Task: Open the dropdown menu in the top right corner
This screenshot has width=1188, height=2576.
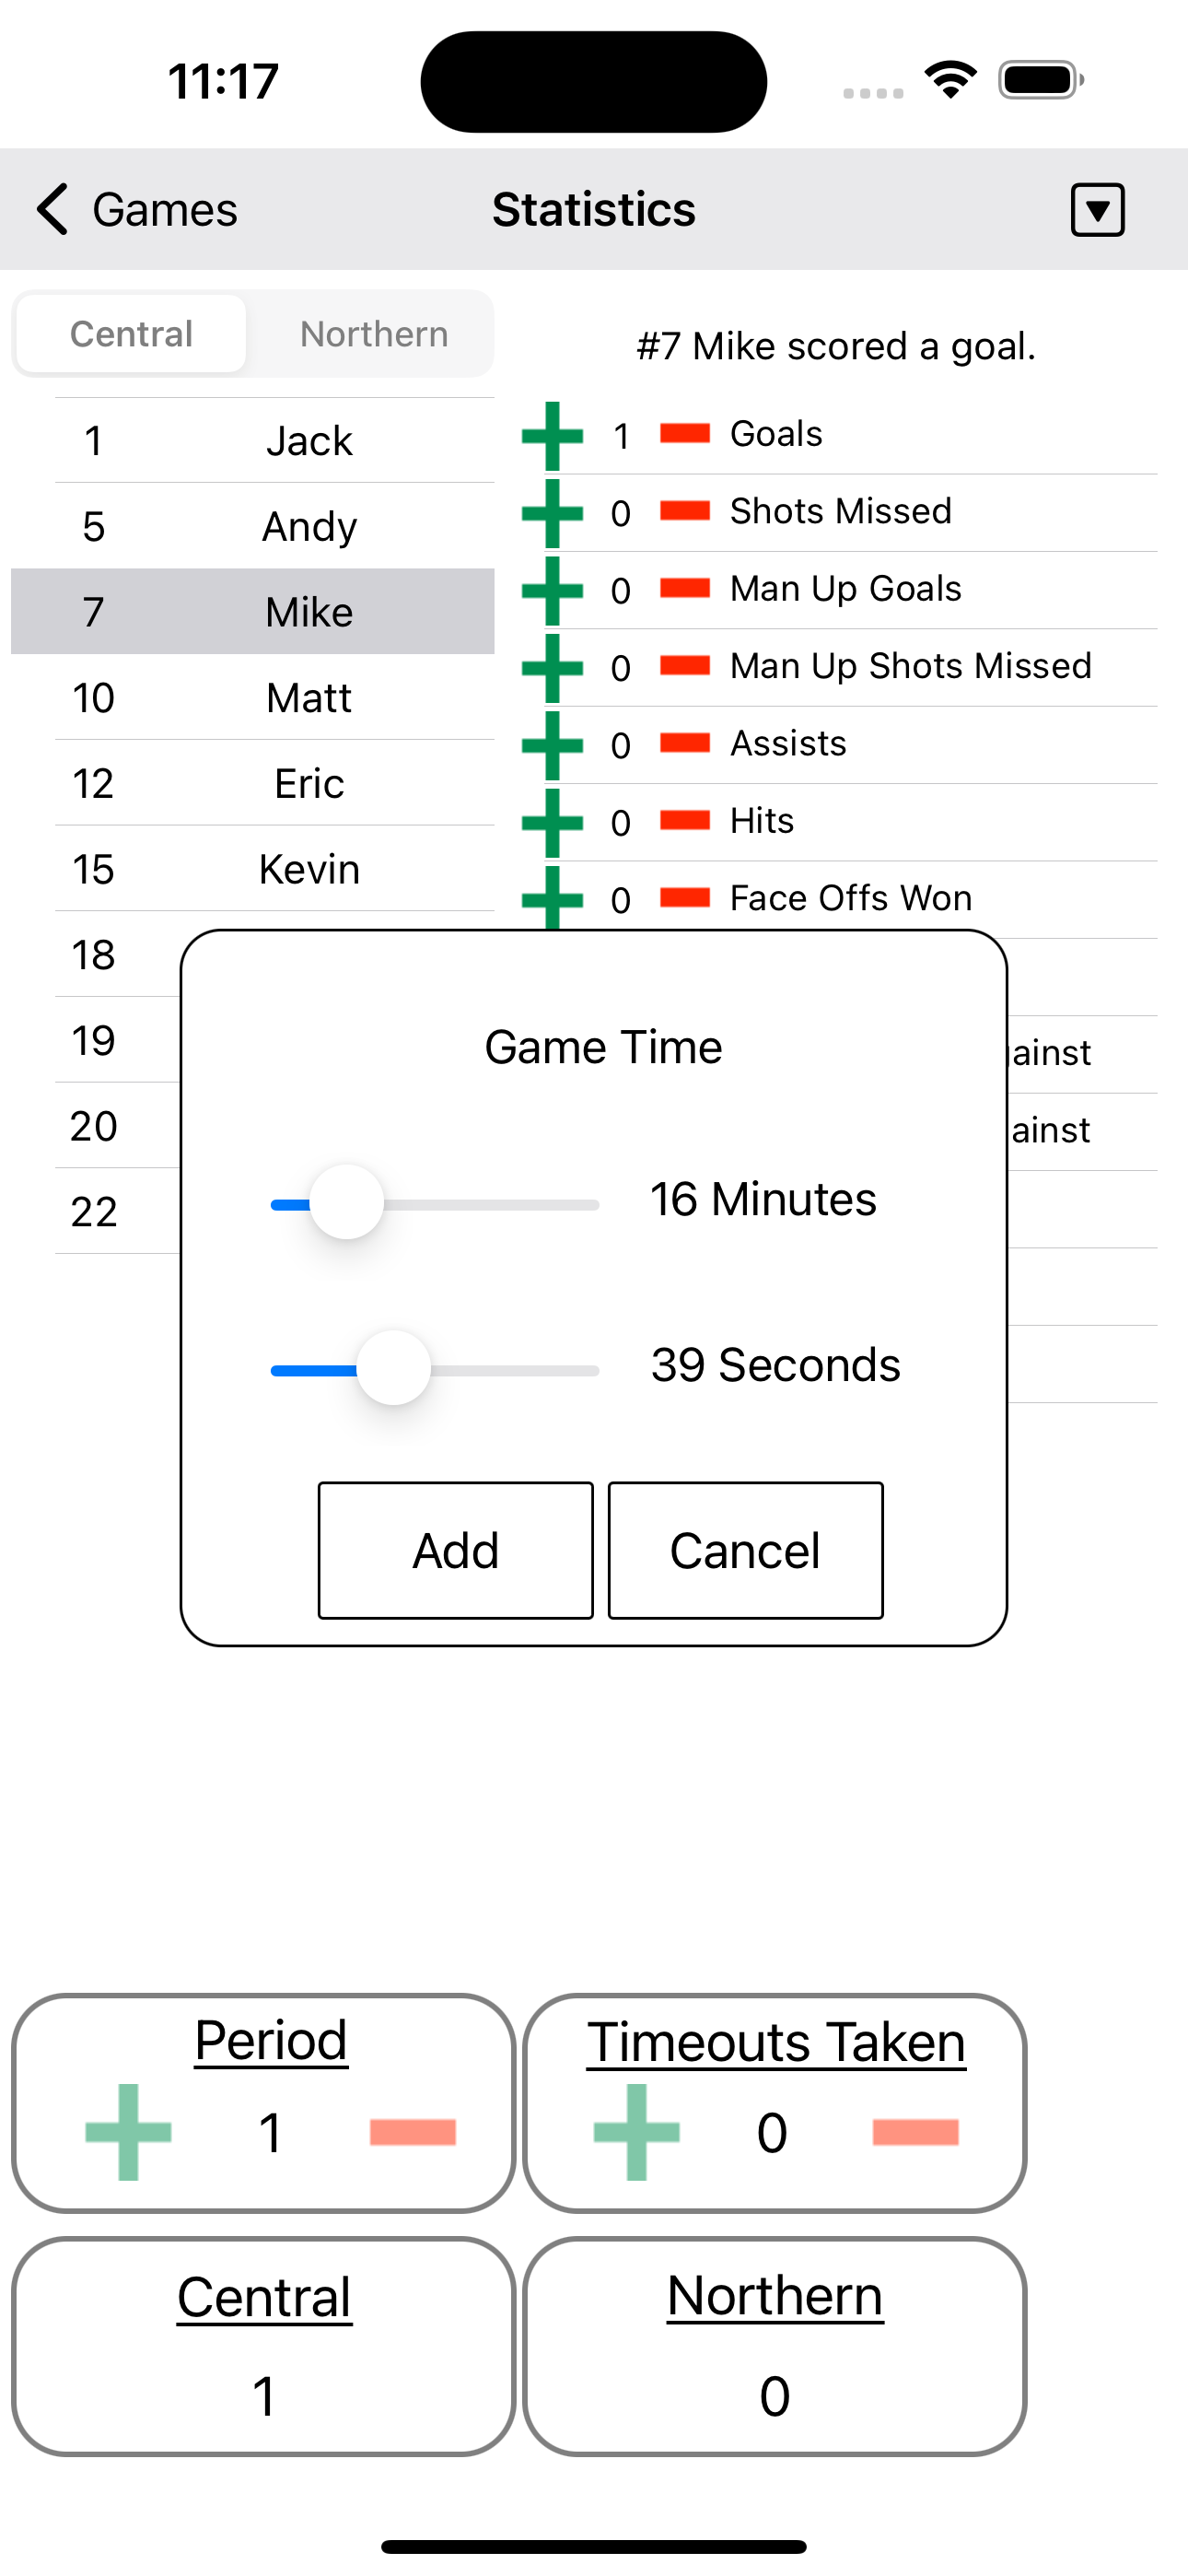Action: [1097, 210]
